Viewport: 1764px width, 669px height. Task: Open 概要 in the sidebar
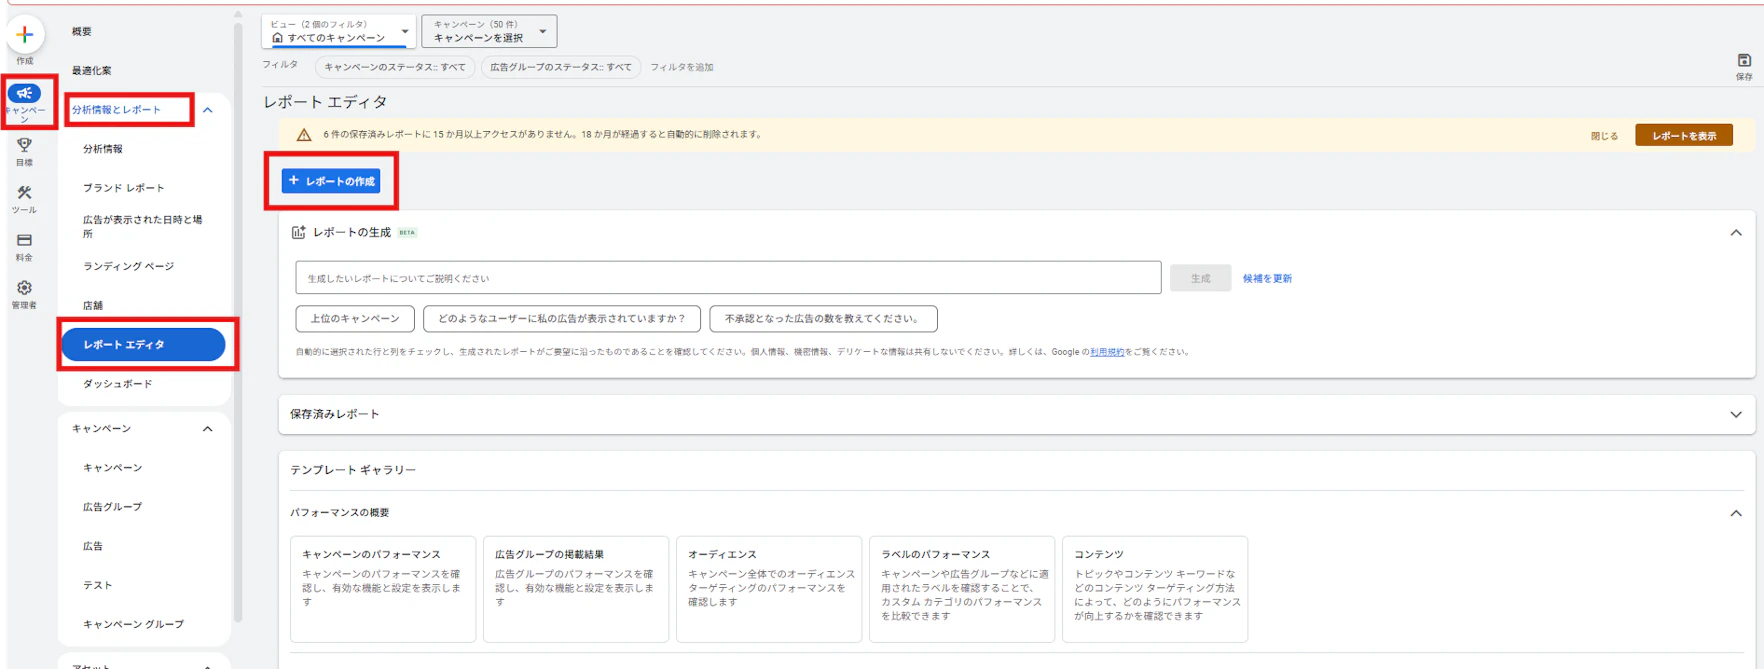click(82, 32)
